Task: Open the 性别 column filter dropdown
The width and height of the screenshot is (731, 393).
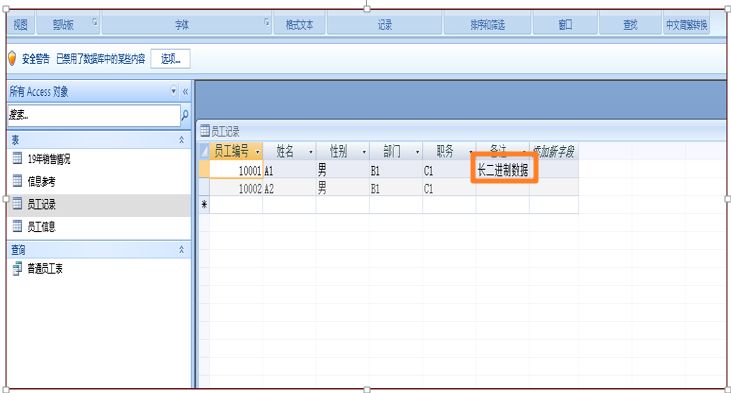Action: tap(364, 152)
